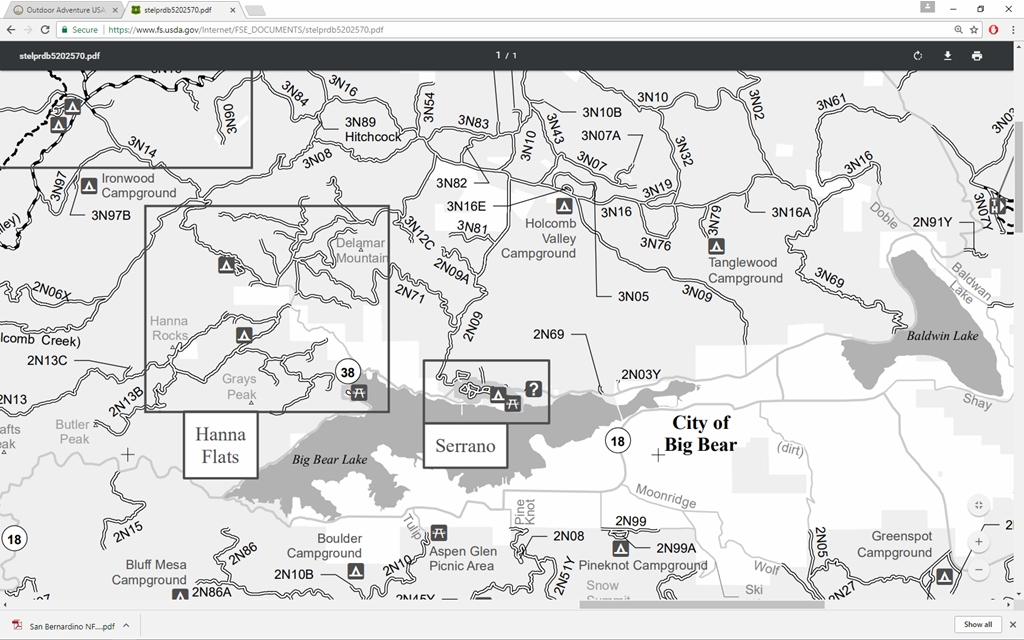1024x640 pixels.
Task: Open the San Bernardino NF pdf download
Action: (65, 626)
